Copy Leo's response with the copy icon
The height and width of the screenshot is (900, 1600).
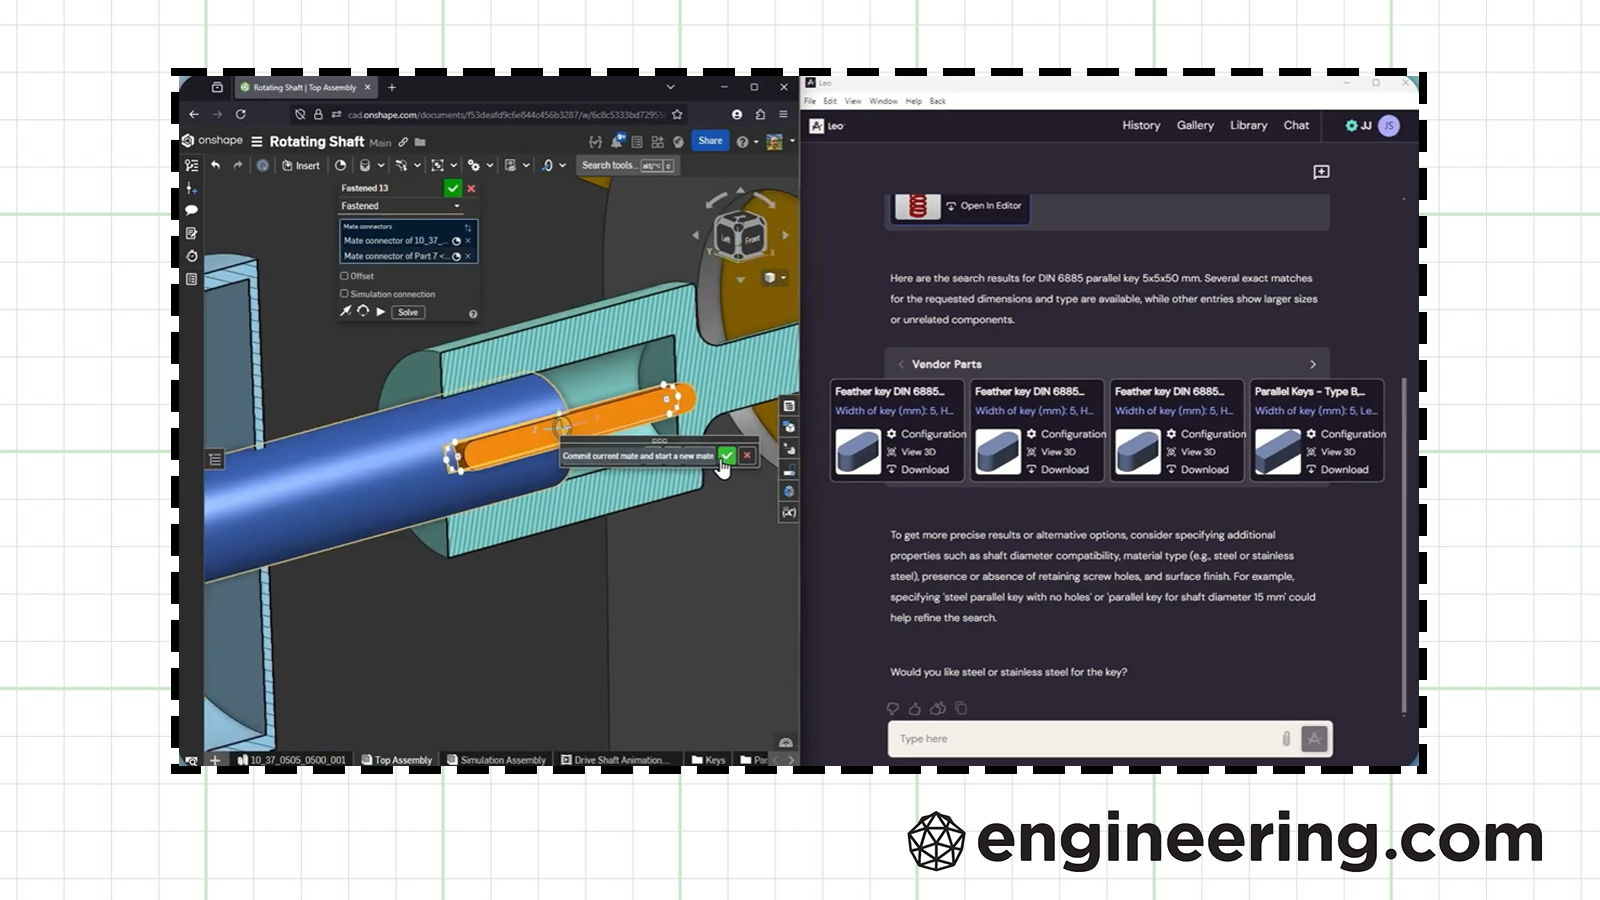coord(961,709)
